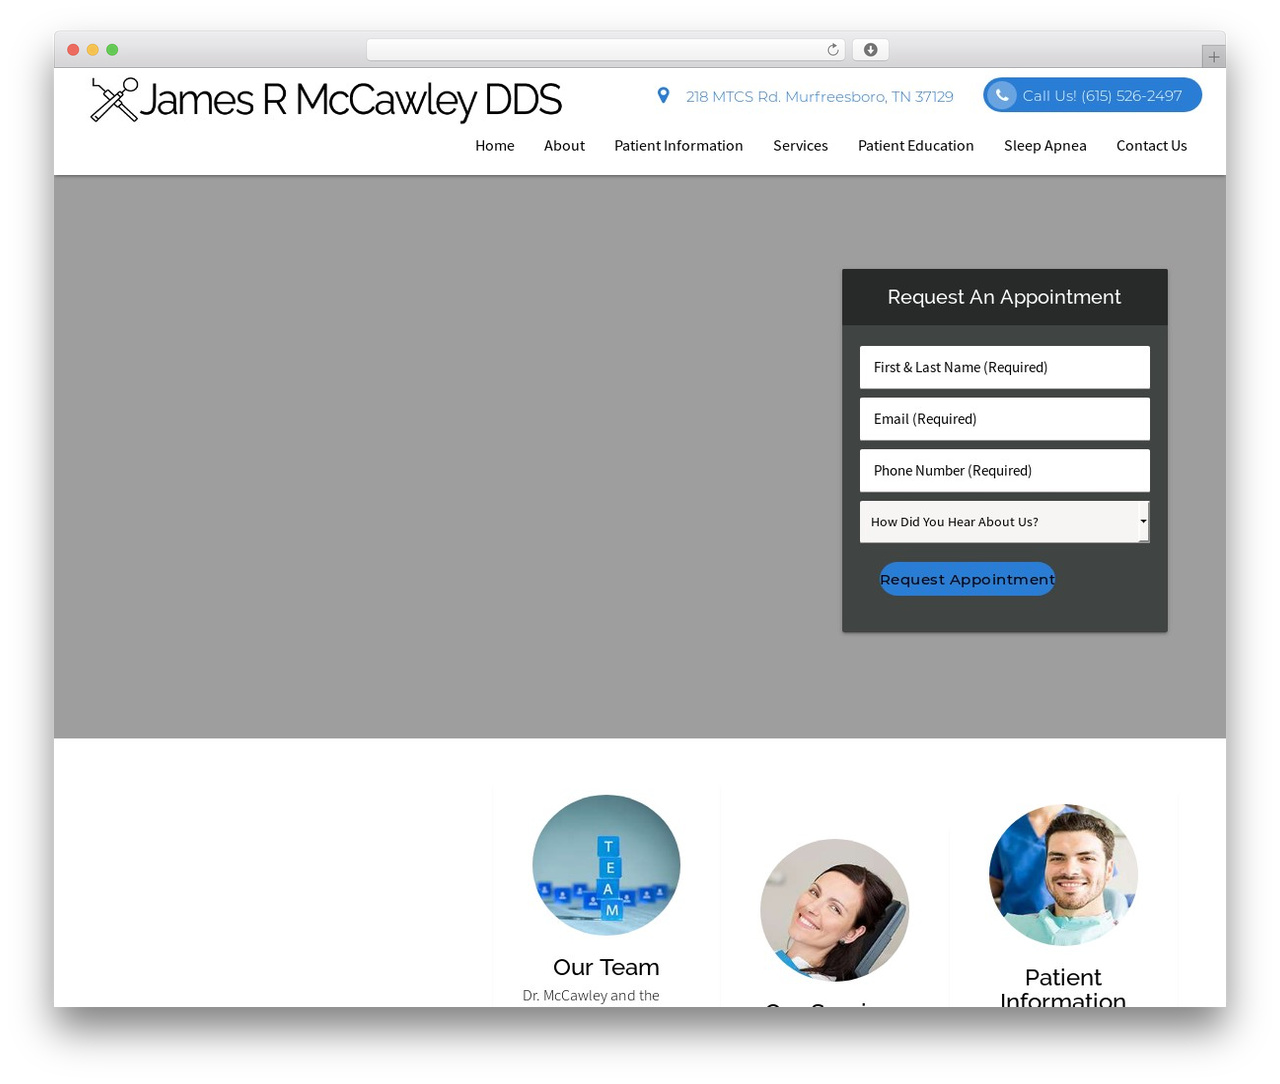The height and width of the screenshot is (1084, 1280).
Task: Click the Our Team heading
Action: point(606,967)
